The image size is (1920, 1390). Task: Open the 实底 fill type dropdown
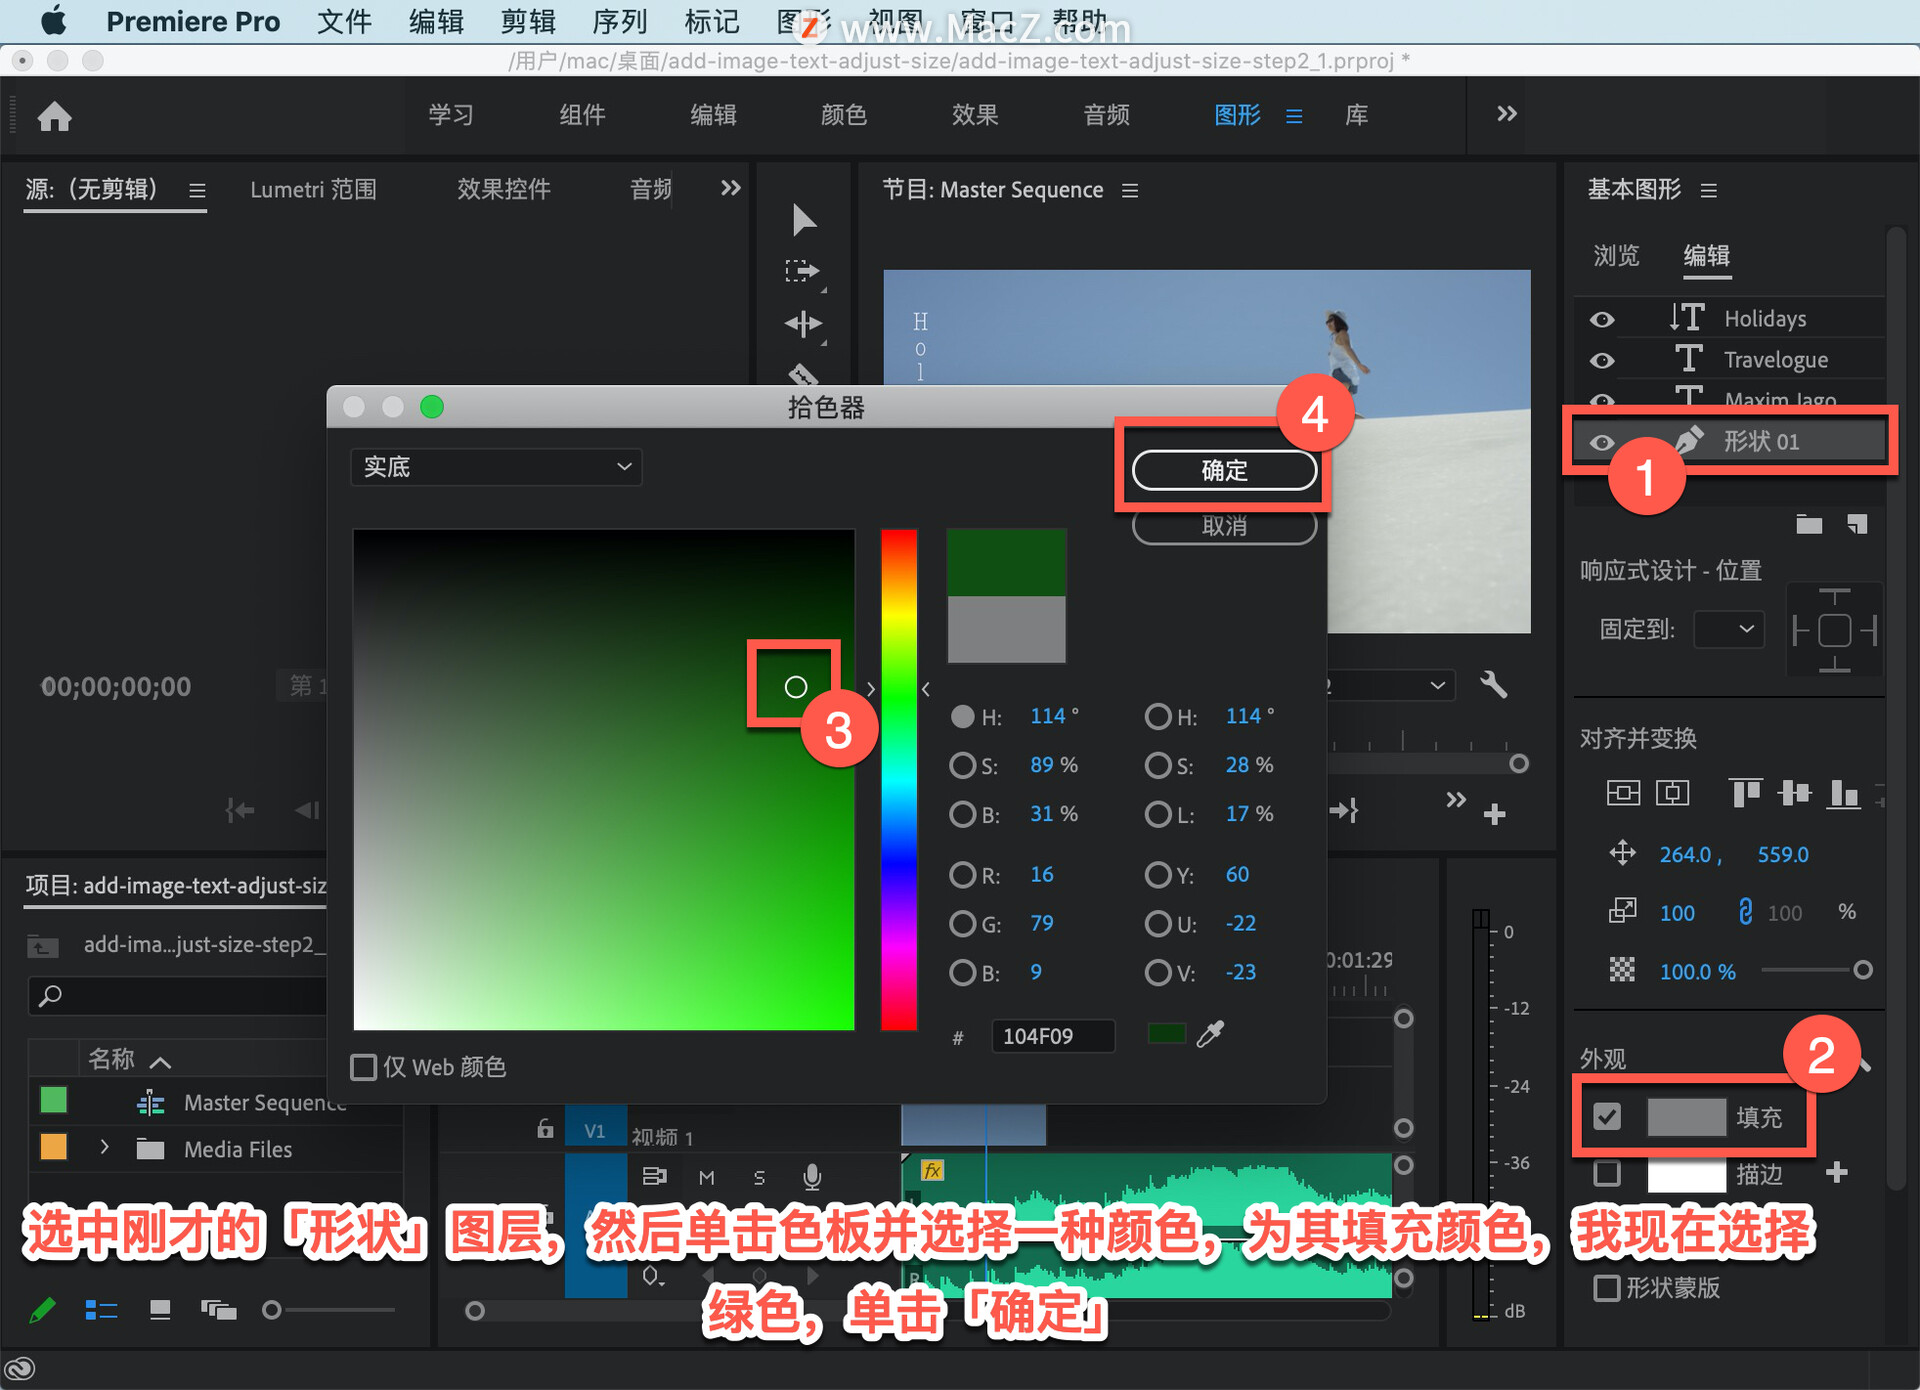(x=496, y=467)
